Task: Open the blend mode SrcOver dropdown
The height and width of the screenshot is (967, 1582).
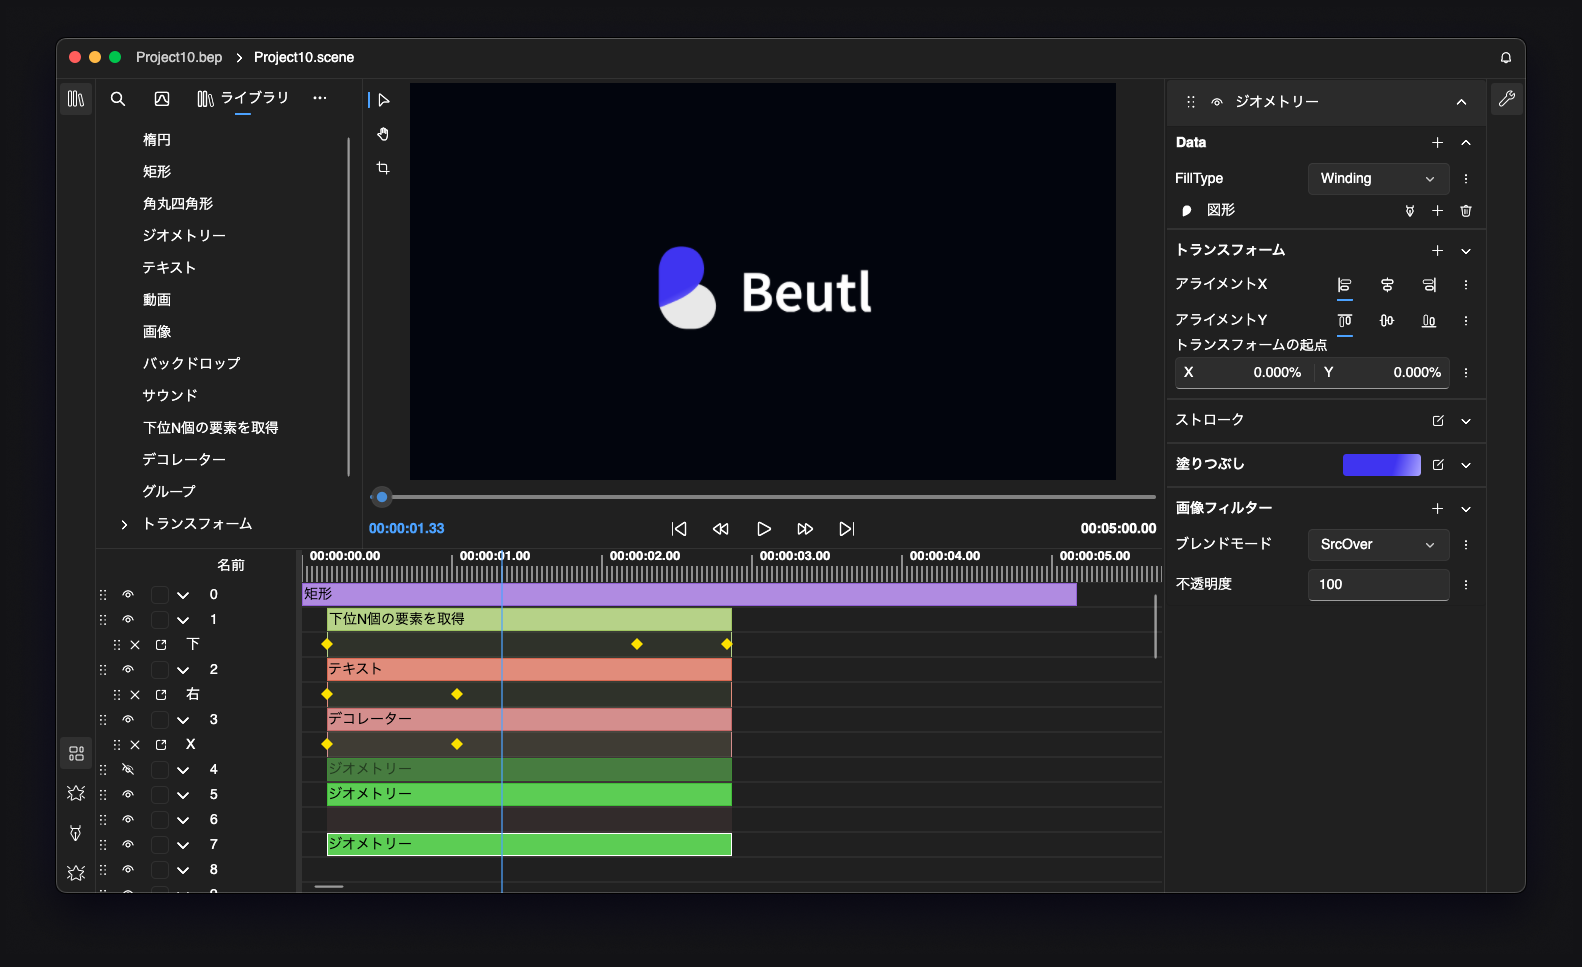Action: tap(1377, 545)
